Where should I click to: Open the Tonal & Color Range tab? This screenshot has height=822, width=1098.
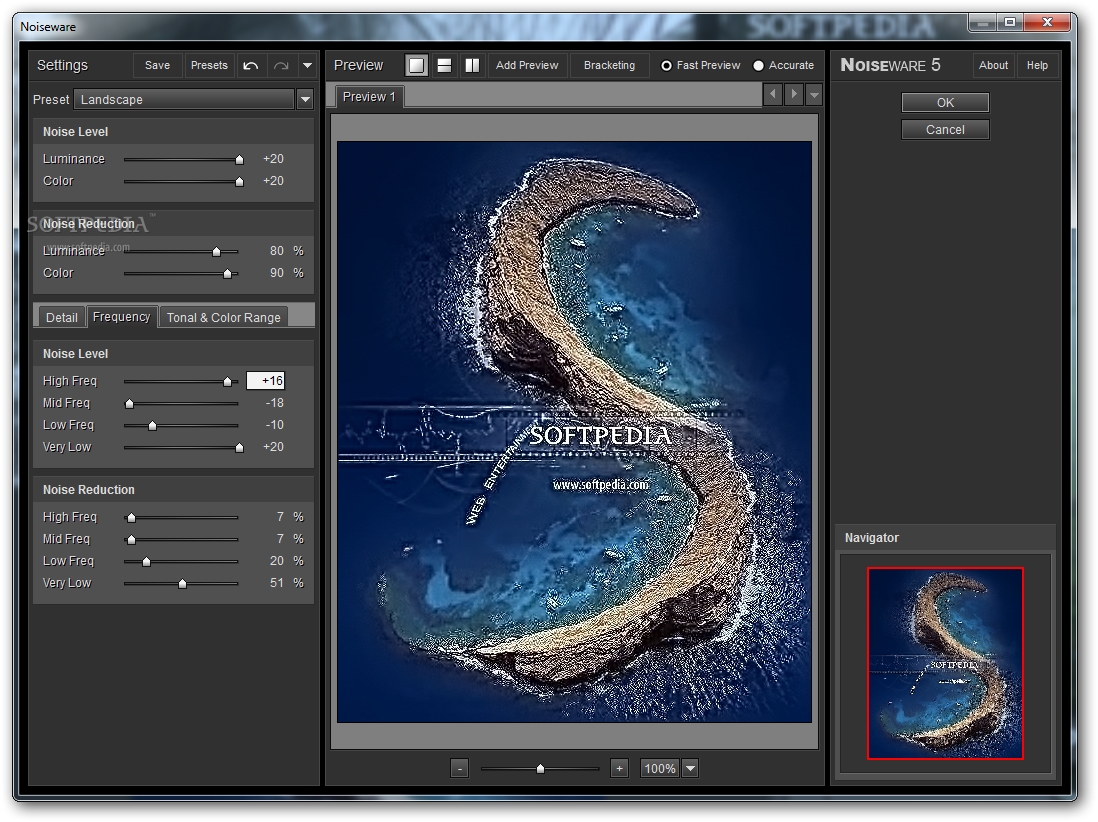(223, 317)
